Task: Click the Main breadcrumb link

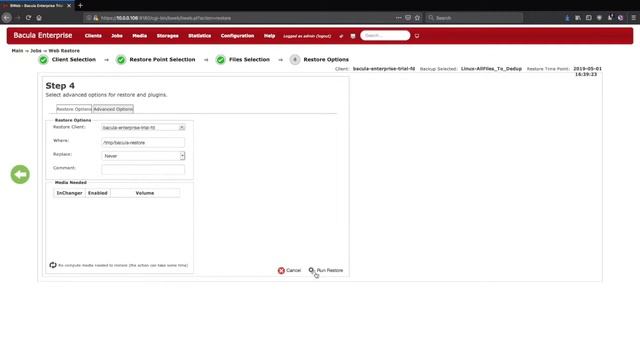Action: point(18,51)
